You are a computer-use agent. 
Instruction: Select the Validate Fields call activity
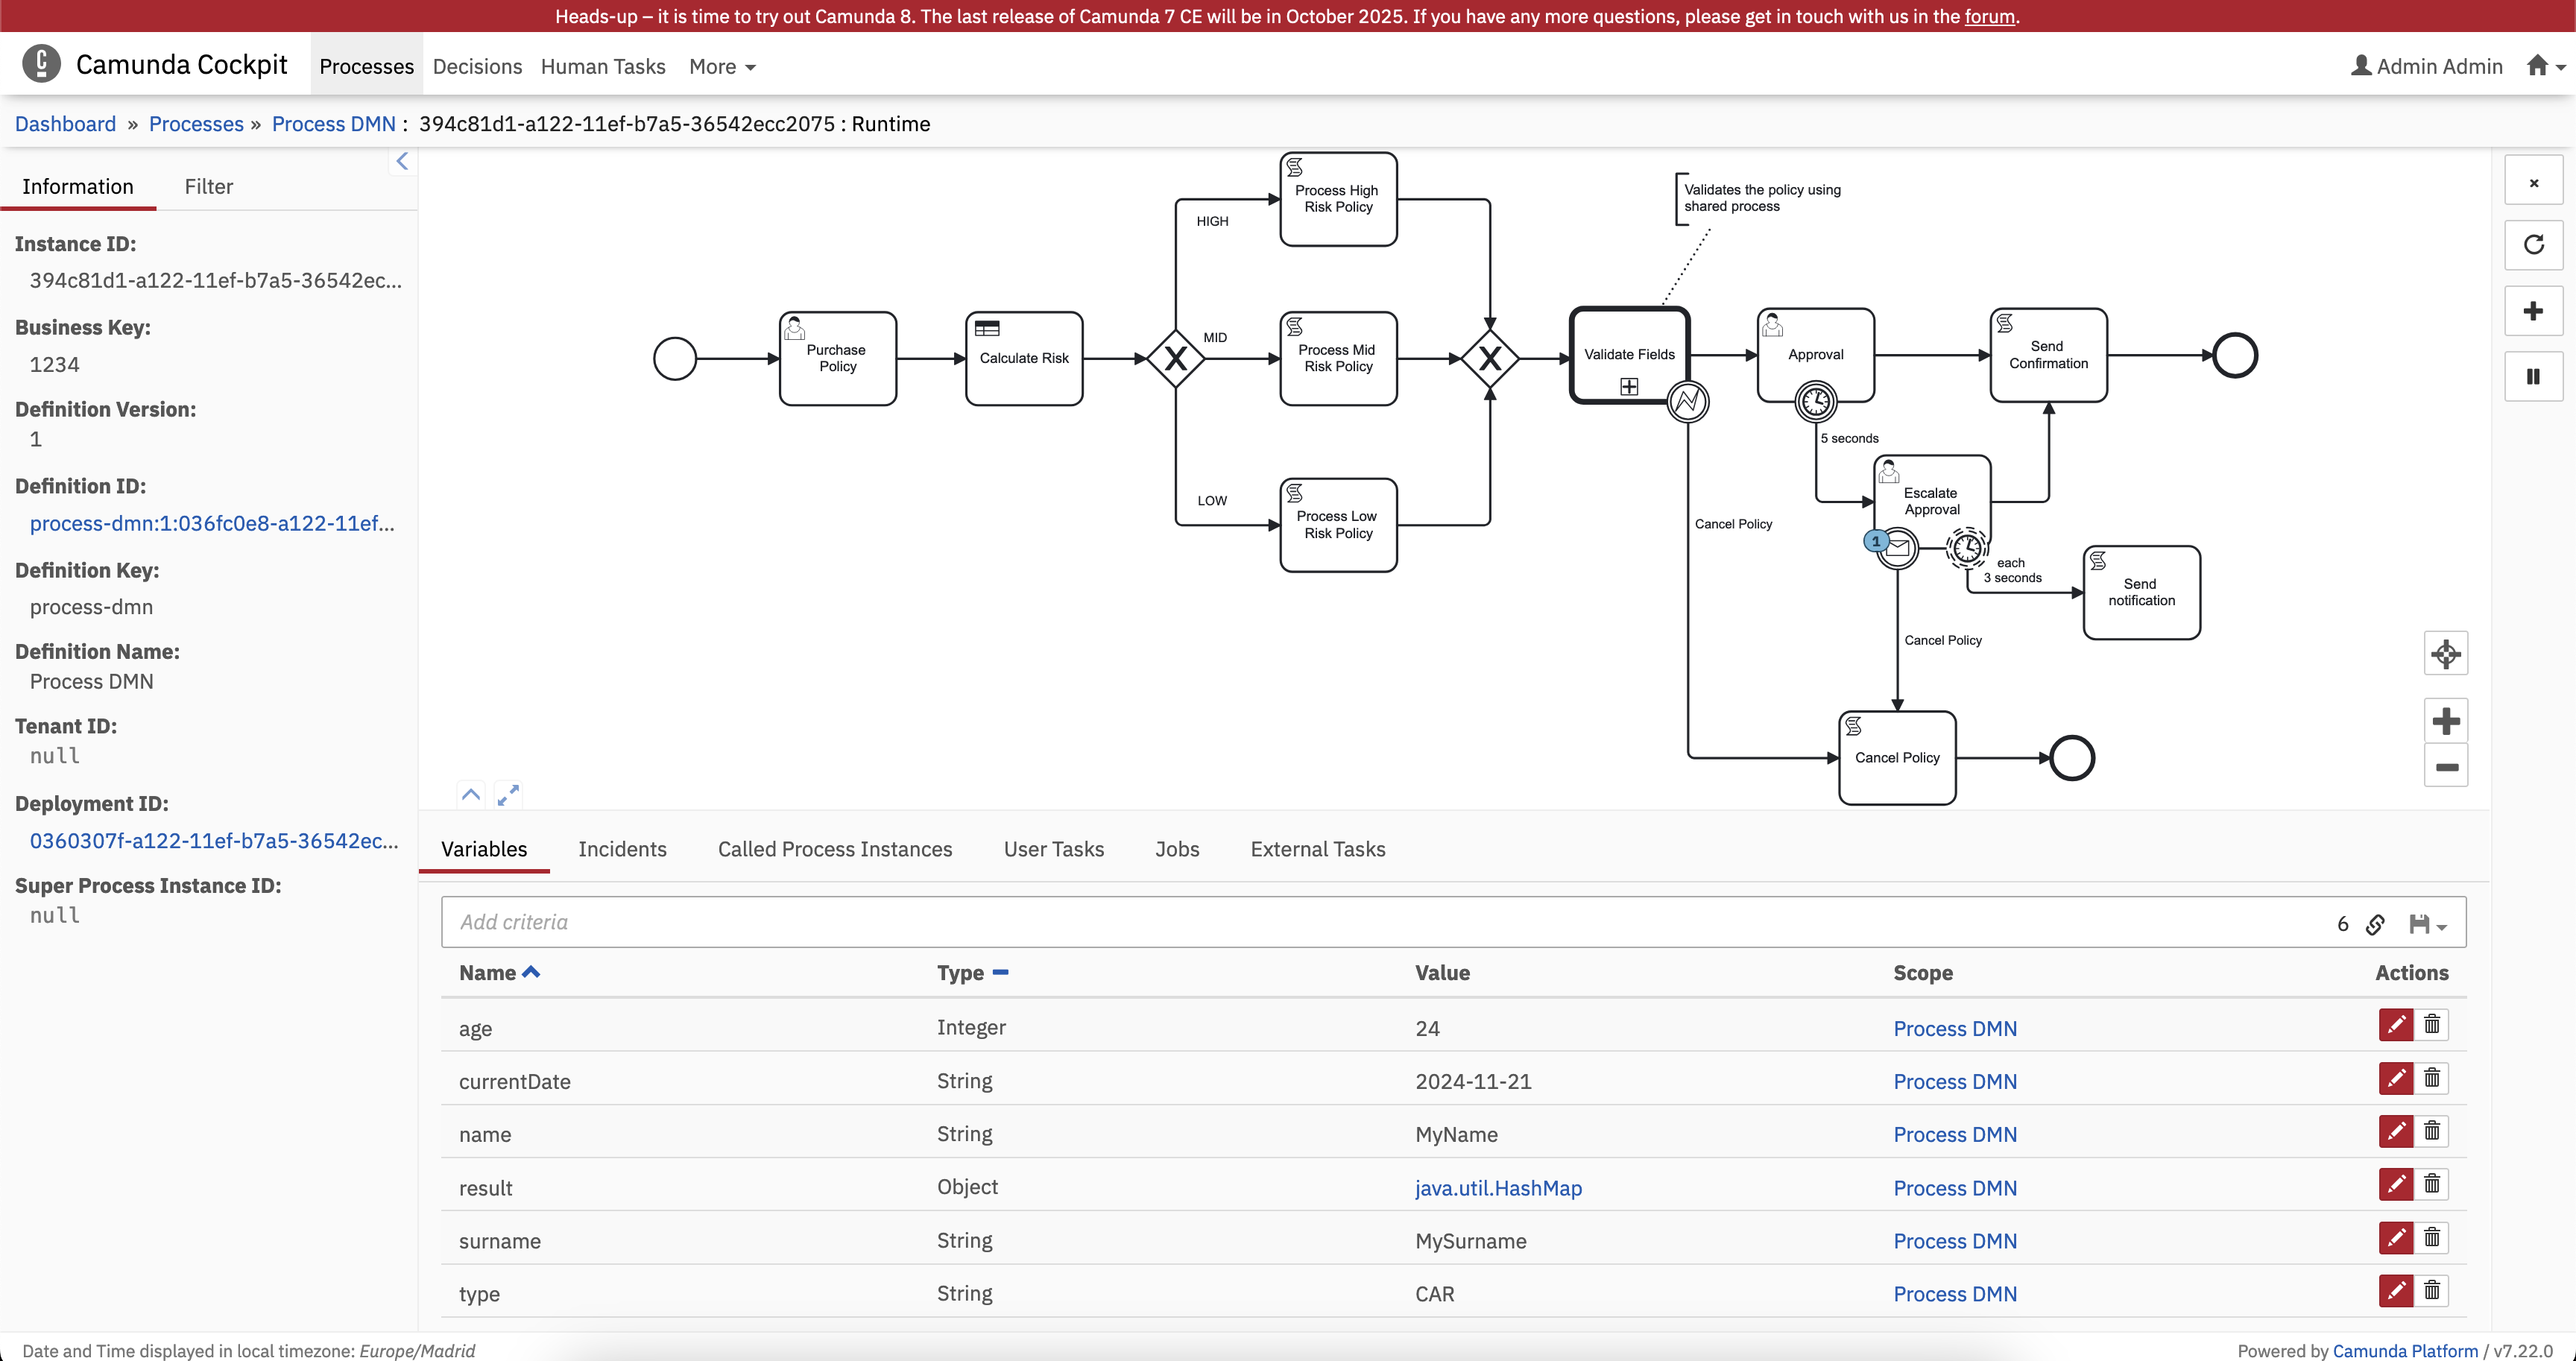[1630, 355]
